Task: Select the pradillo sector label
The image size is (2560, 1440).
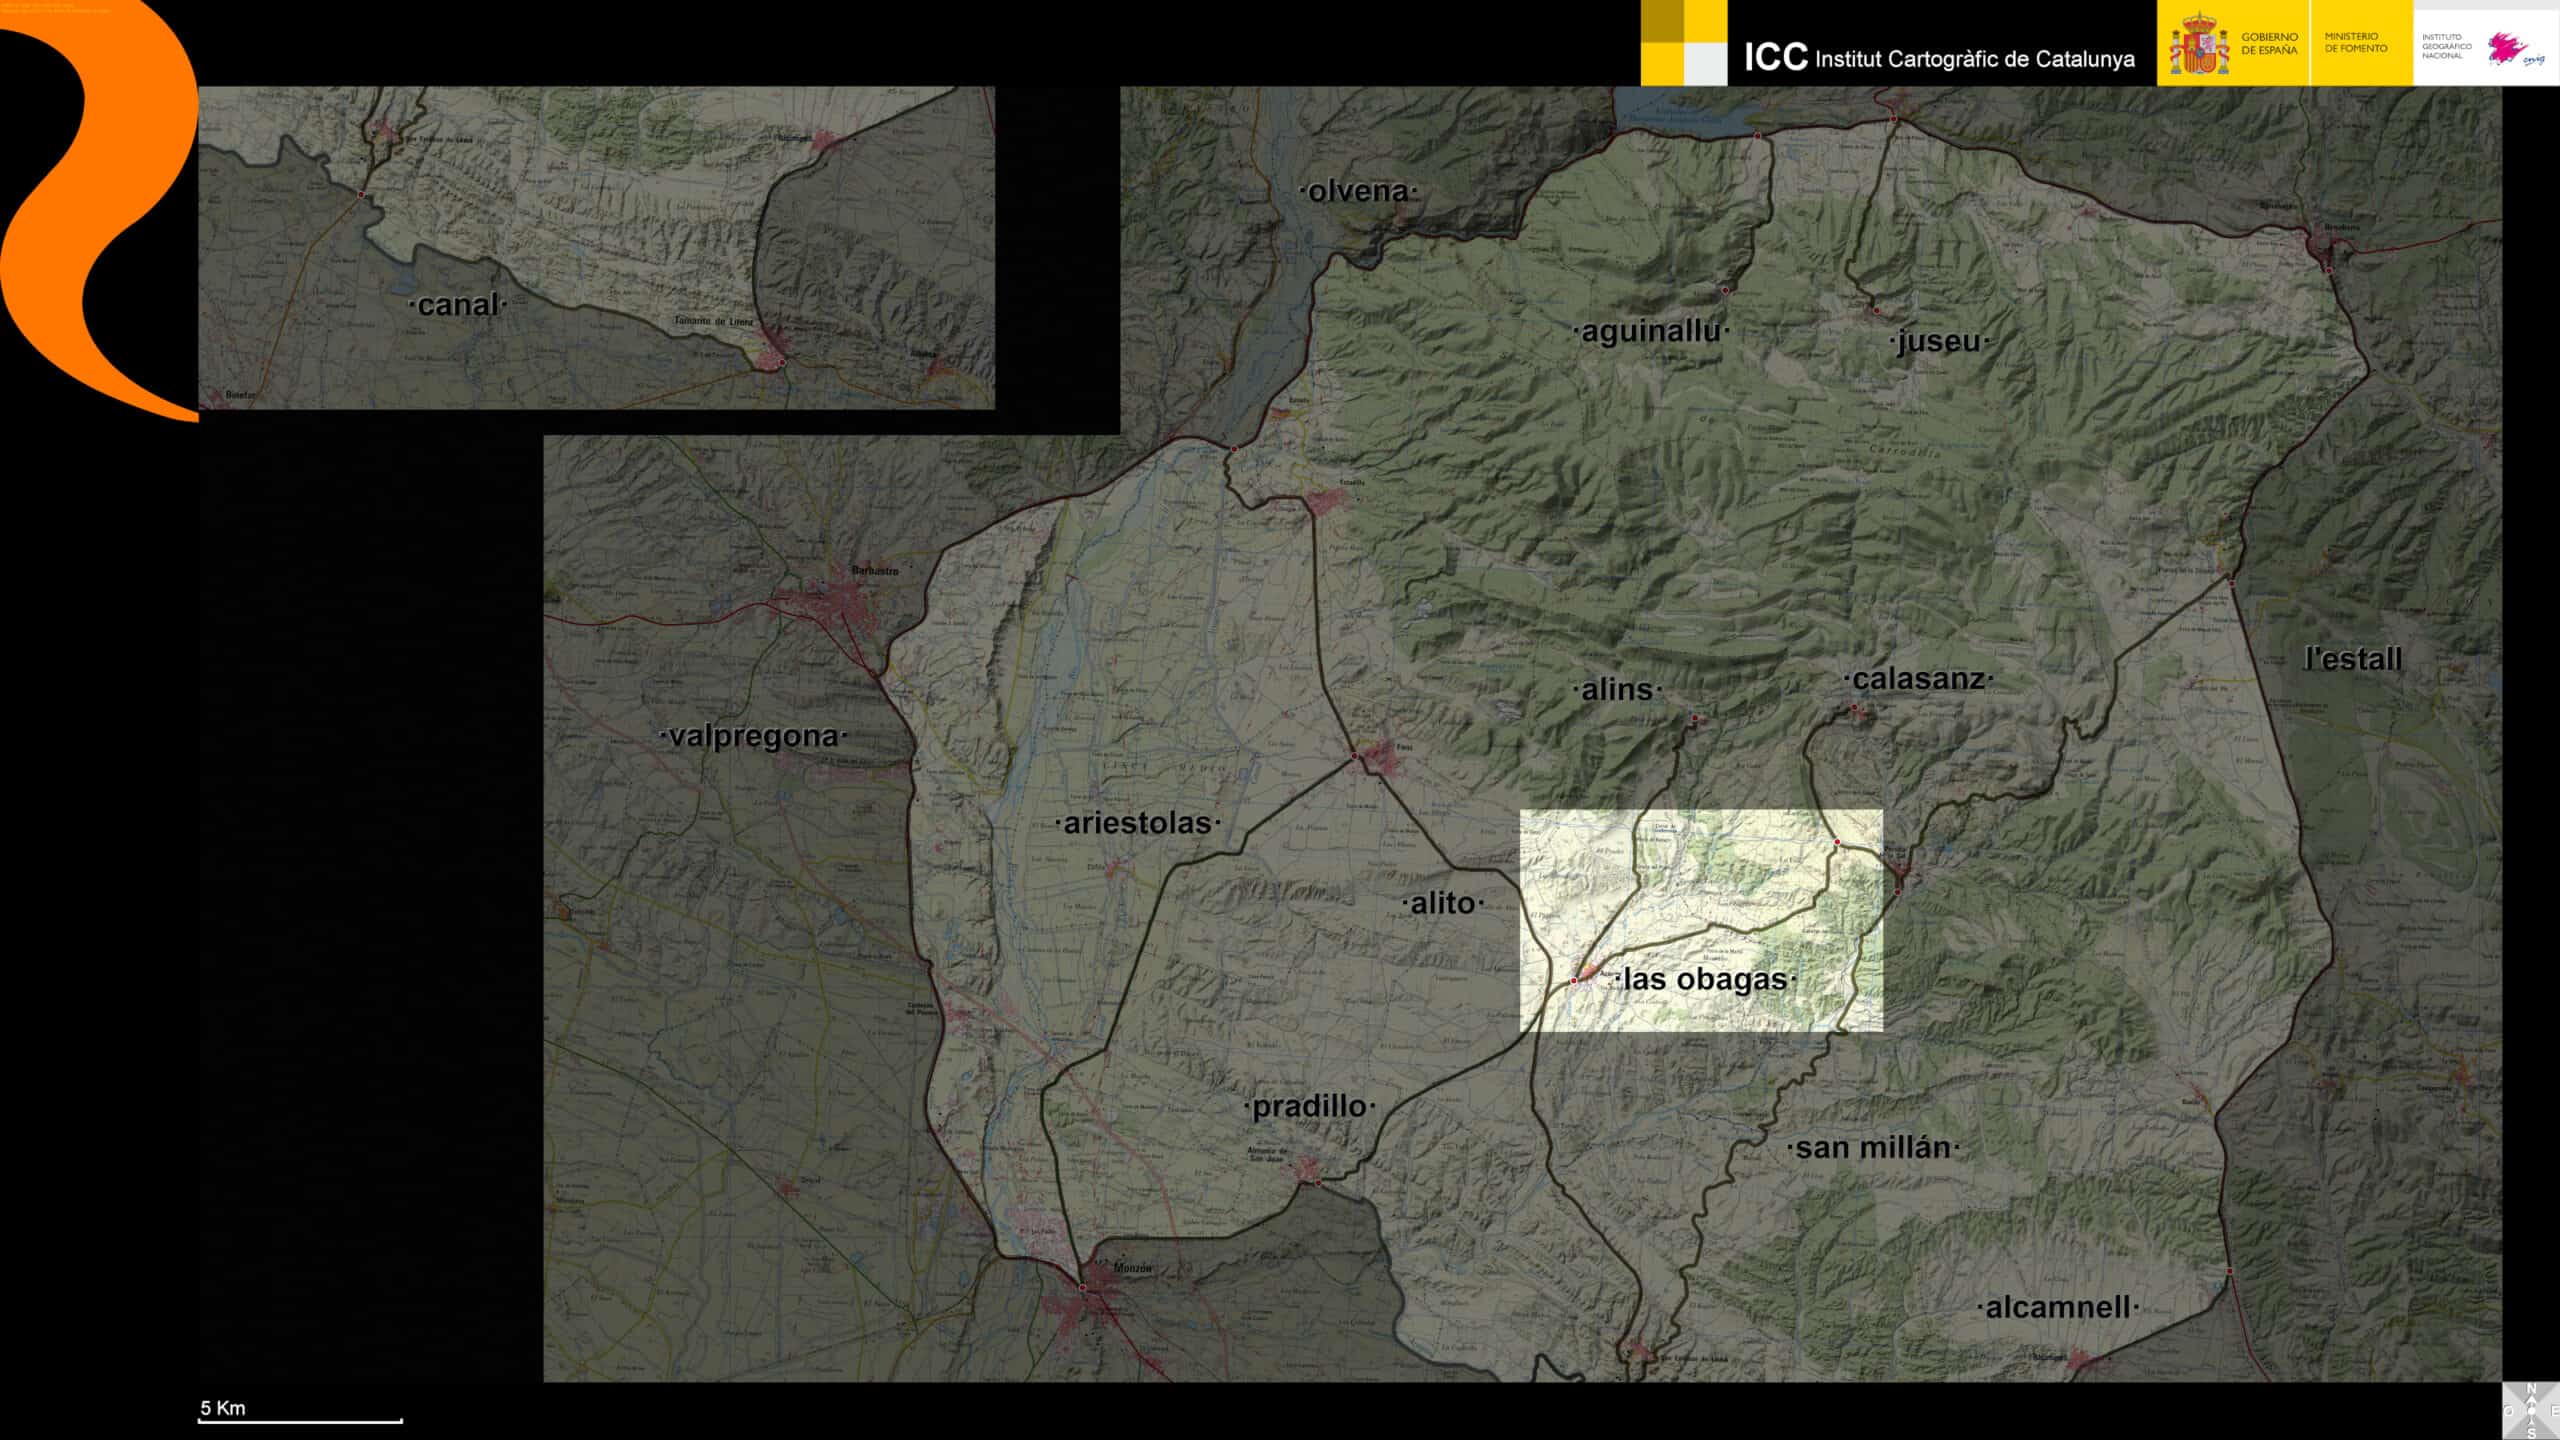Action: point(1309,1106)
